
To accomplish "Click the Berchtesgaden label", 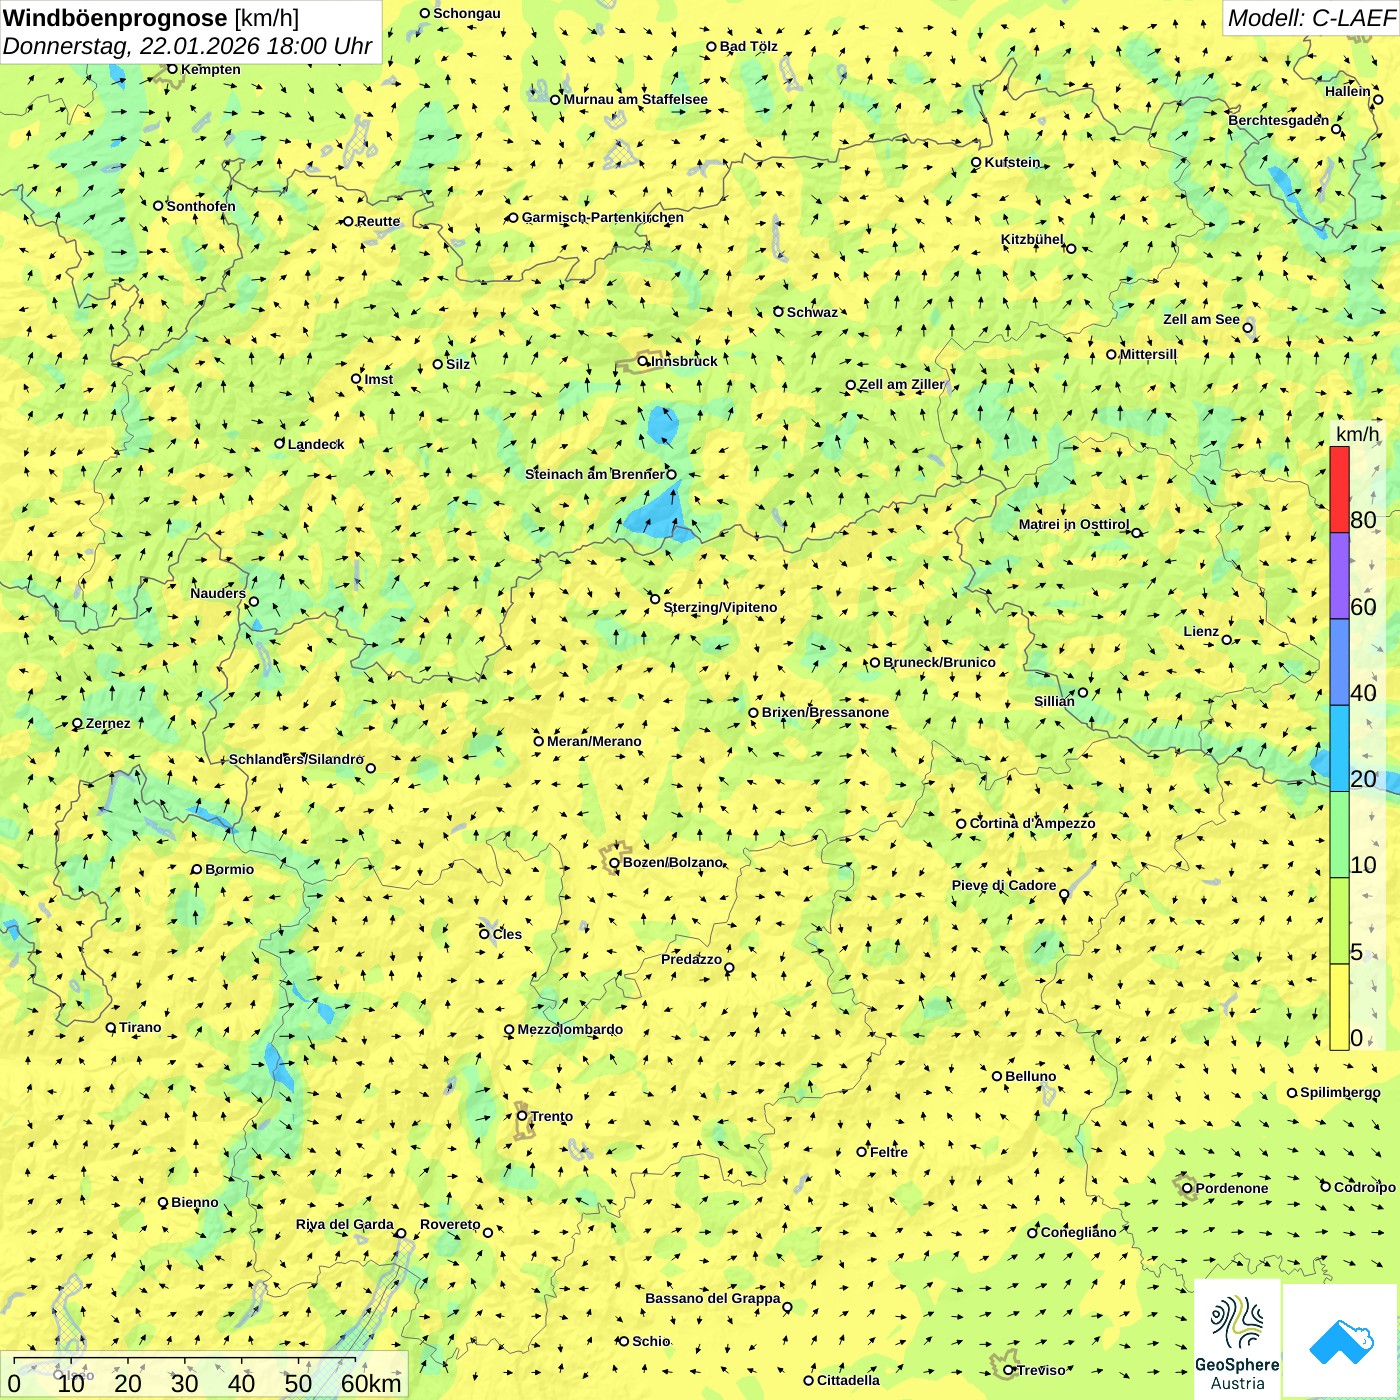I will pos(1279,120).
